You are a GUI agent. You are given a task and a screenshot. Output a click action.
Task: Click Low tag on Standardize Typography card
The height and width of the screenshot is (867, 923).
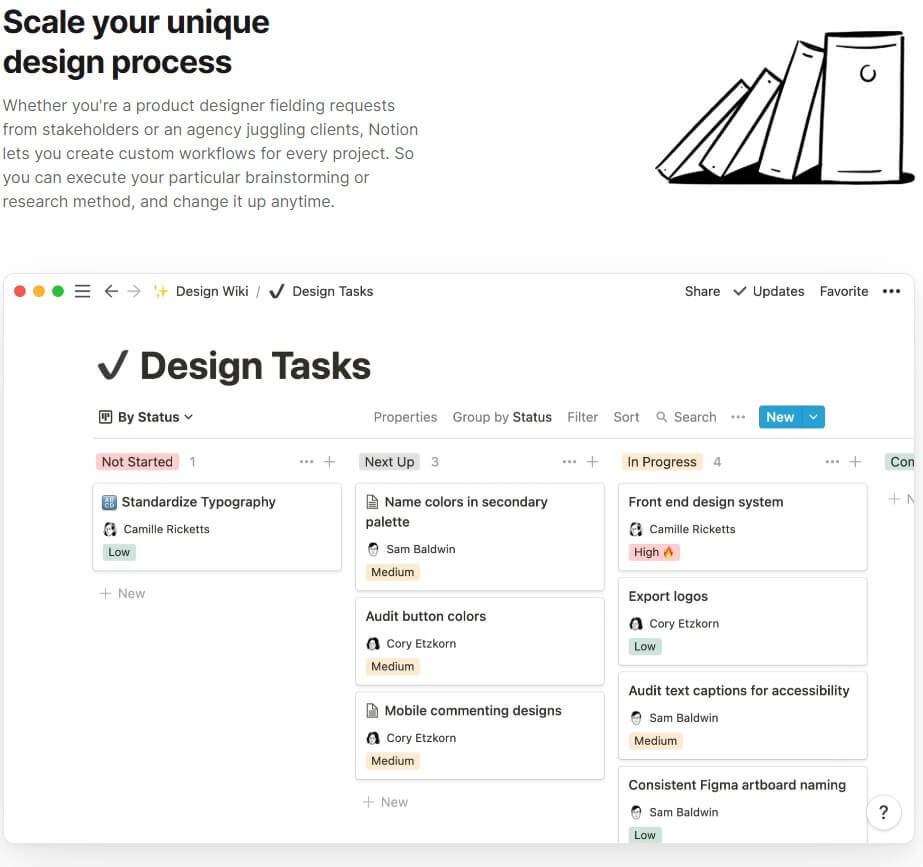[119, 552]
